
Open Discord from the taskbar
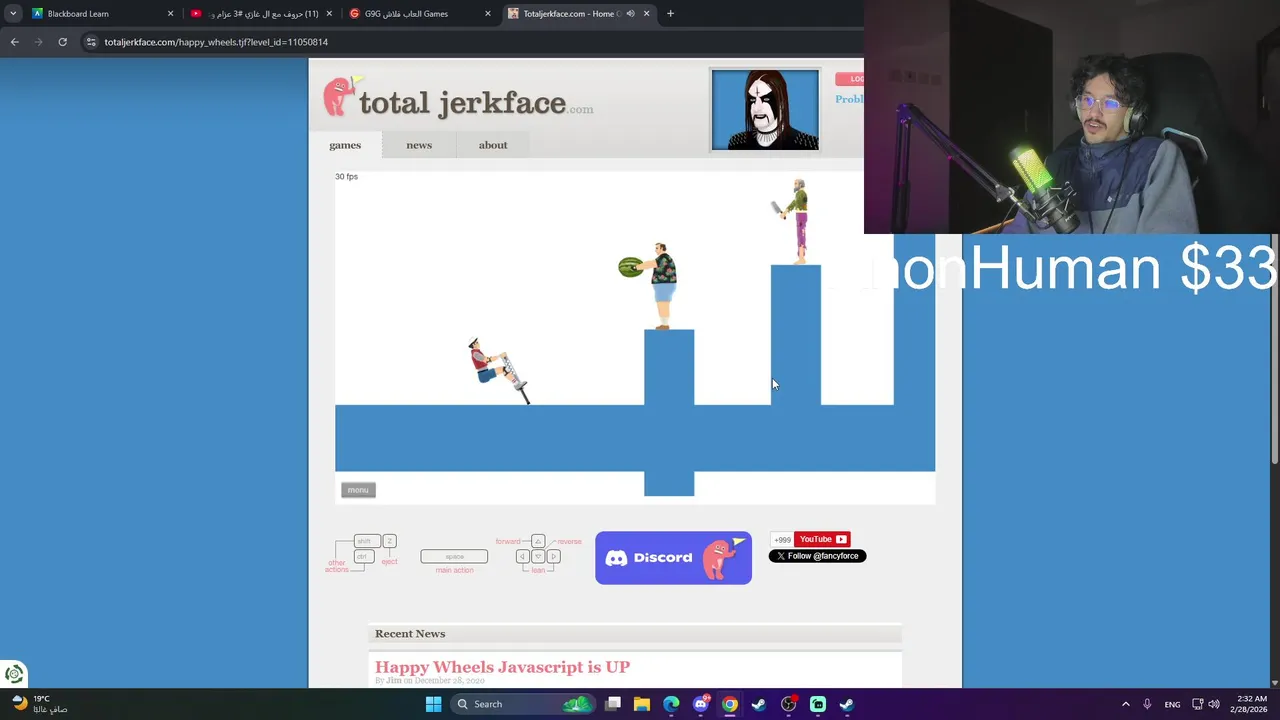tap(701, 704)
